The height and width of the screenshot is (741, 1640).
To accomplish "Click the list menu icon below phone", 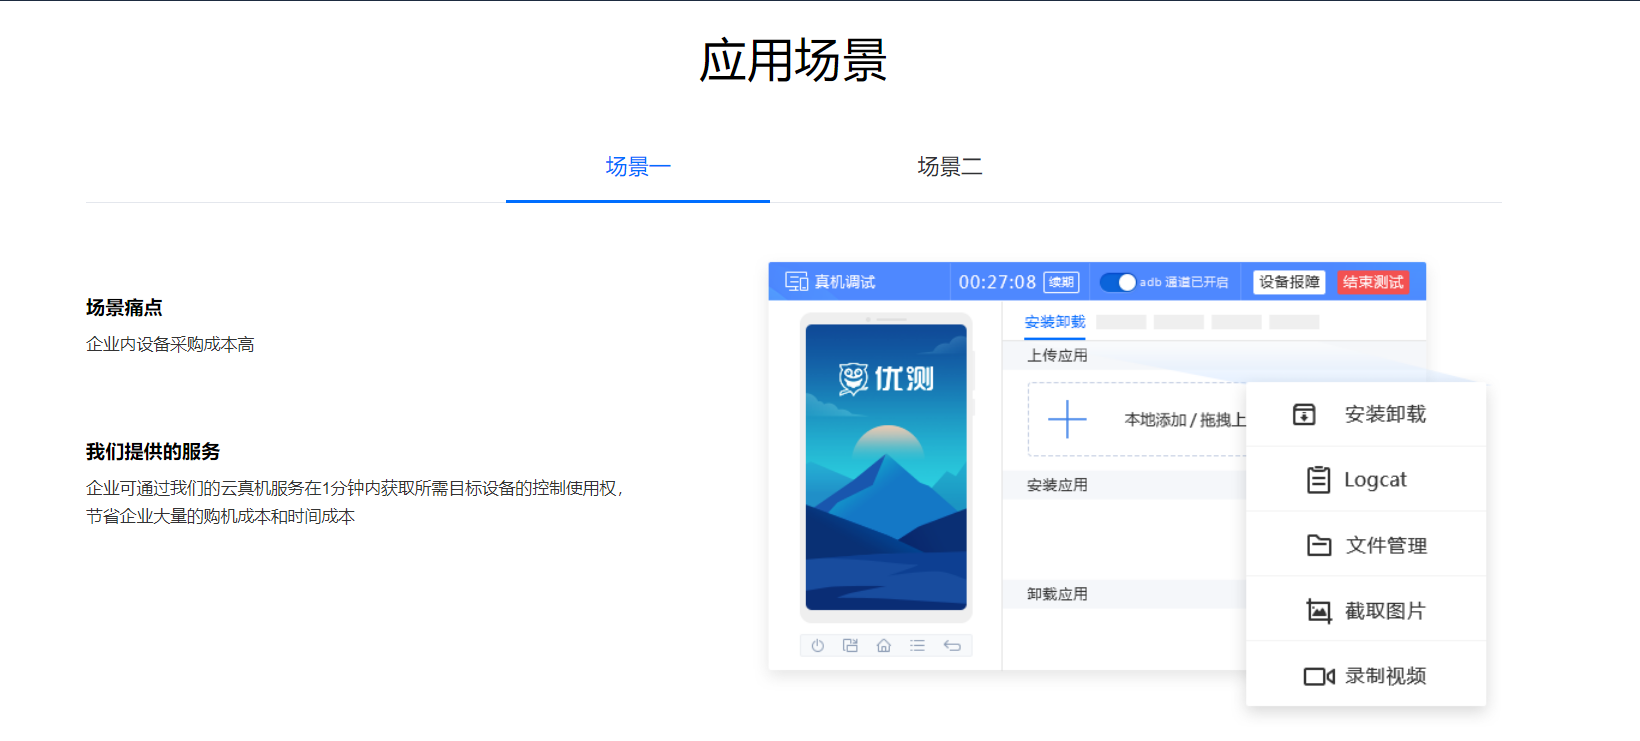I will (x=917, y=646).
